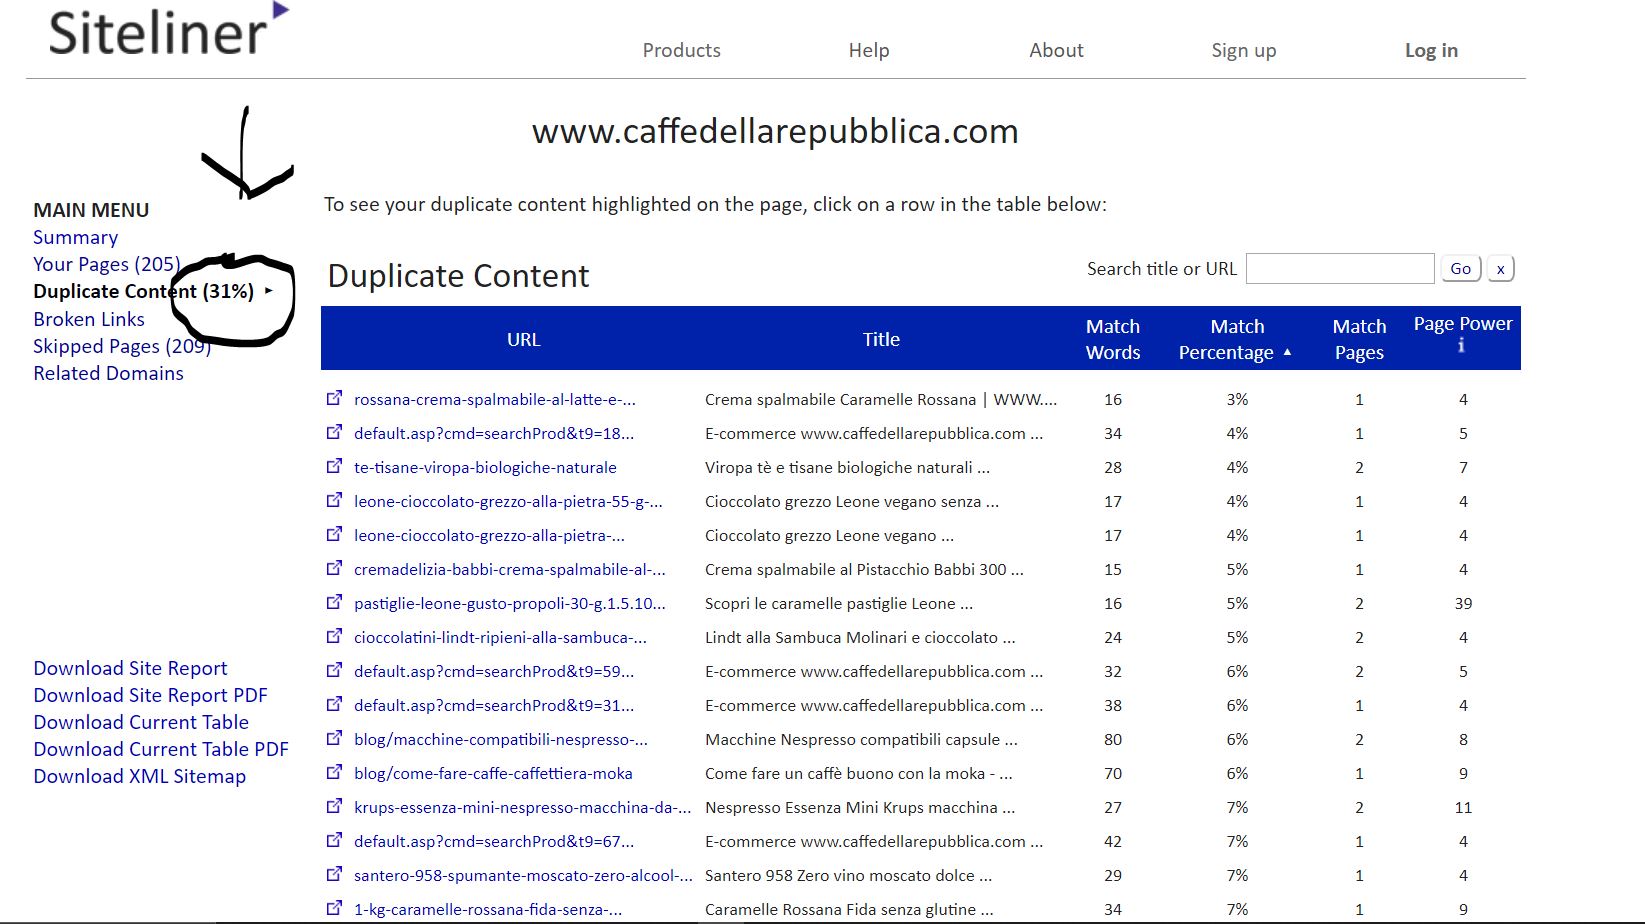Open the Products menu
Image resolution: width=1645 pixels, height=924 pixels.
tap(682, 50)
